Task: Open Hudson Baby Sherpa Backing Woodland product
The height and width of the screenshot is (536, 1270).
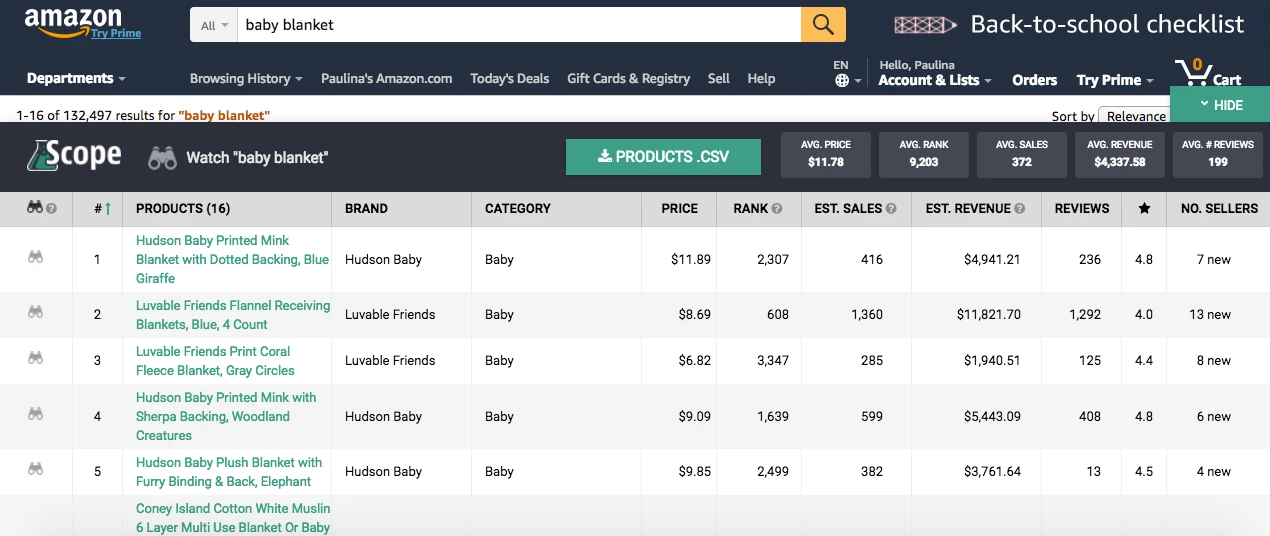Action: 226,416
